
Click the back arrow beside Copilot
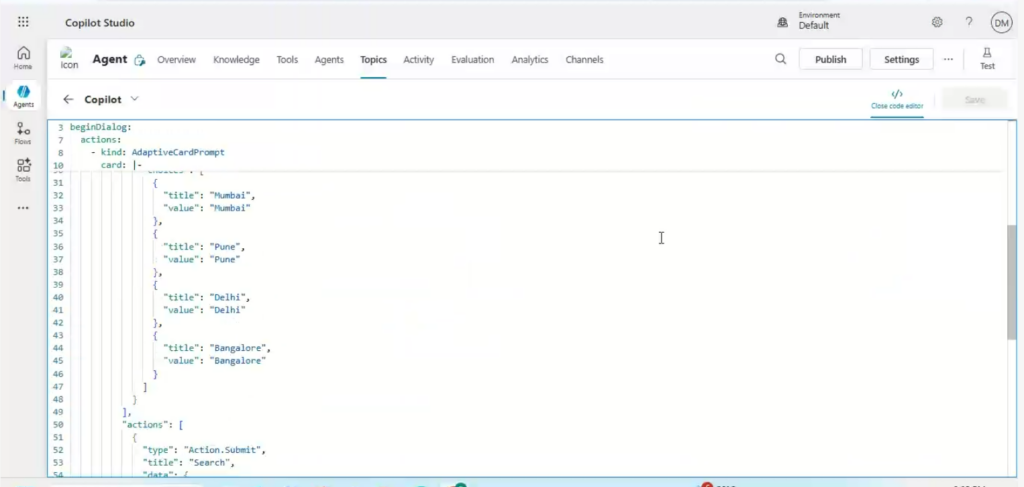click(68, 99)
